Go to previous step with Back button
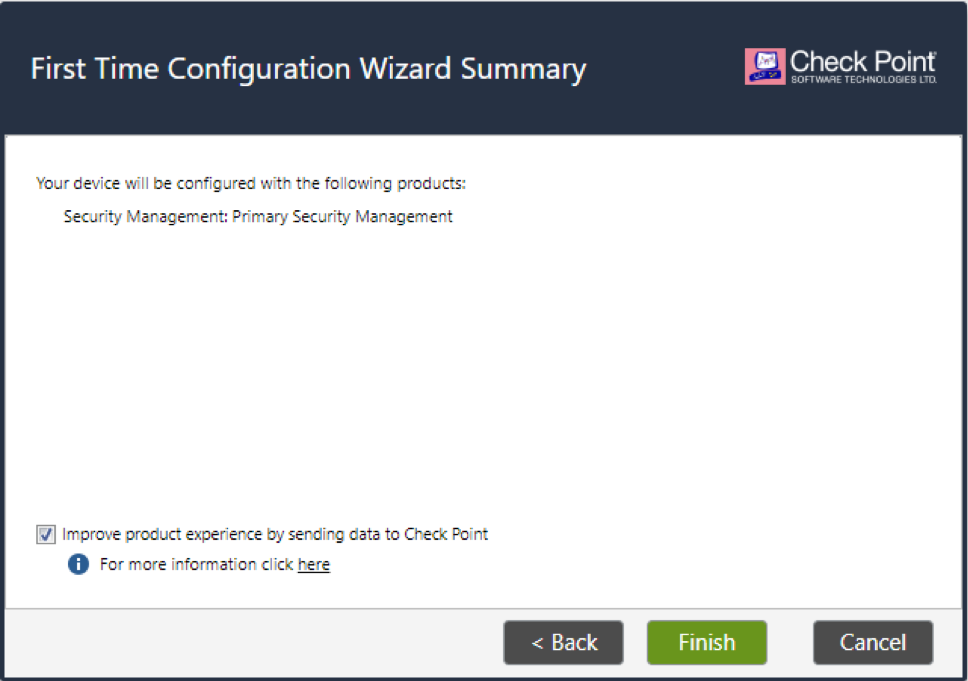Image resolution: width=968 pixels, height=681 pixels. pos(564,643)
